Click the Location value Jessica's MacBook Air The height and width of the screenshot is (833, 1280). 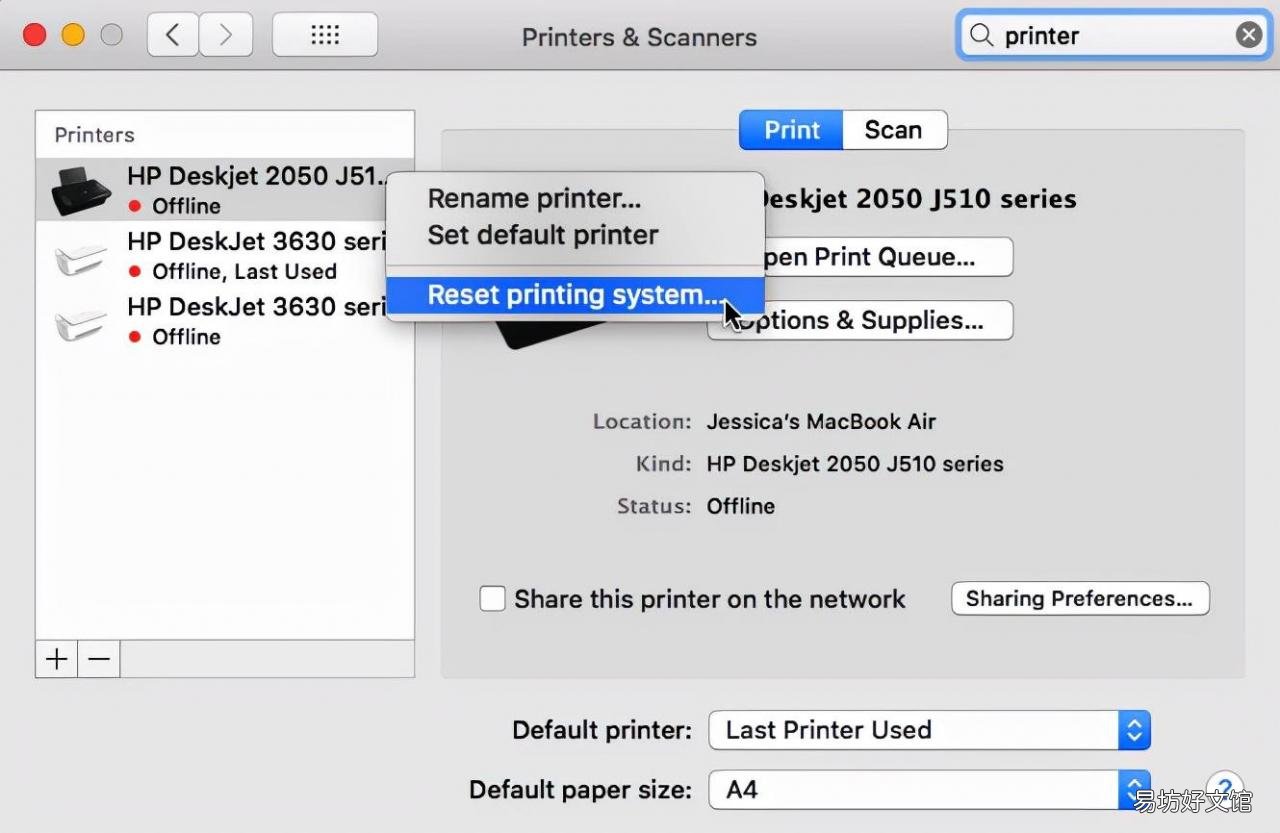(821, 422)
